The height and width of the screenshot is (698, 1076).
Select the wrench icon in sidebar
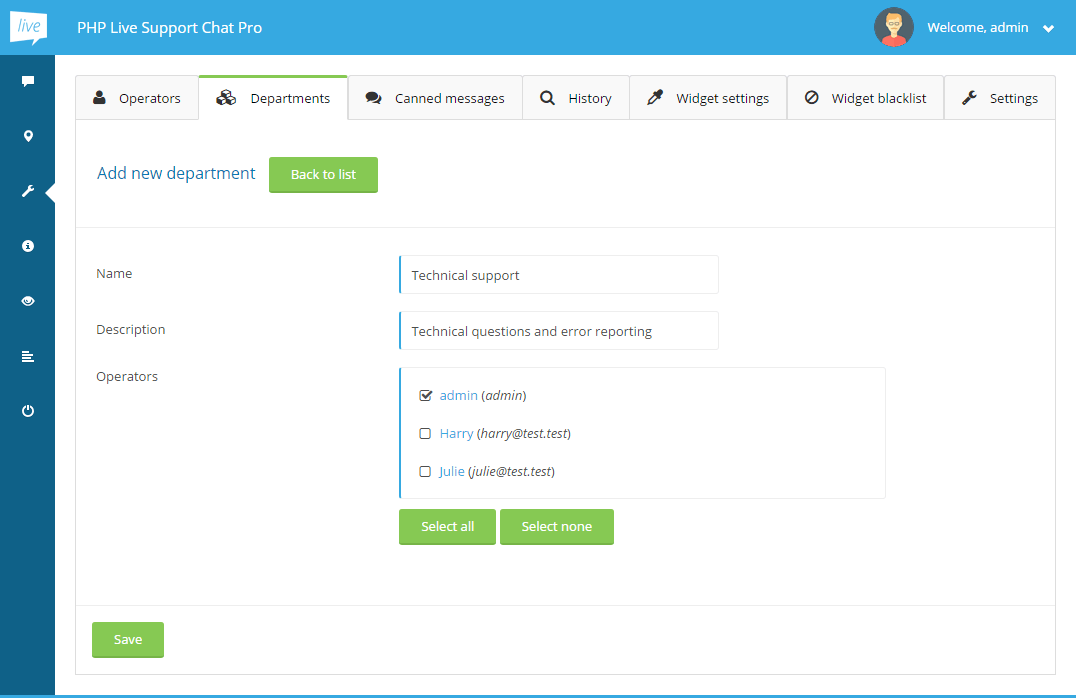28,191
